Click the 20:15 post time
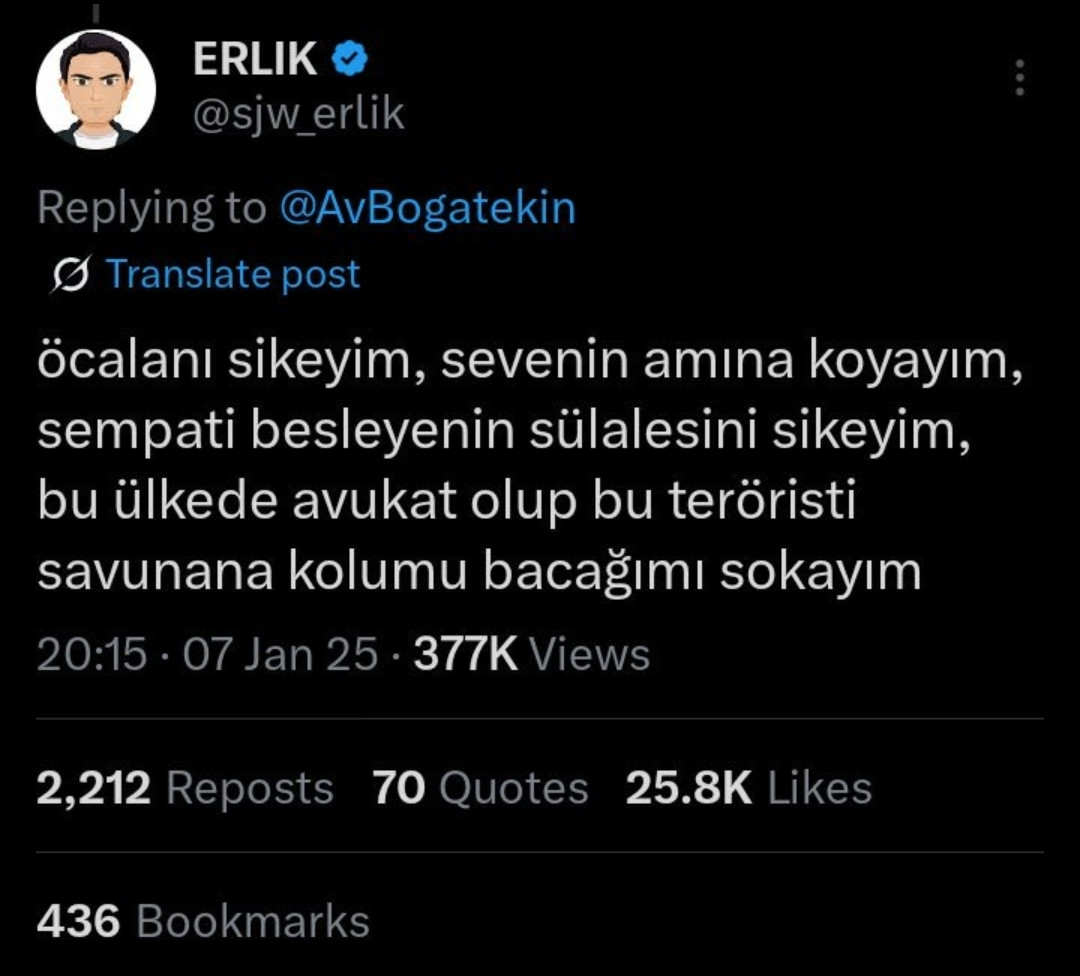Screen dimensions: 1080x976 point(91,655)
